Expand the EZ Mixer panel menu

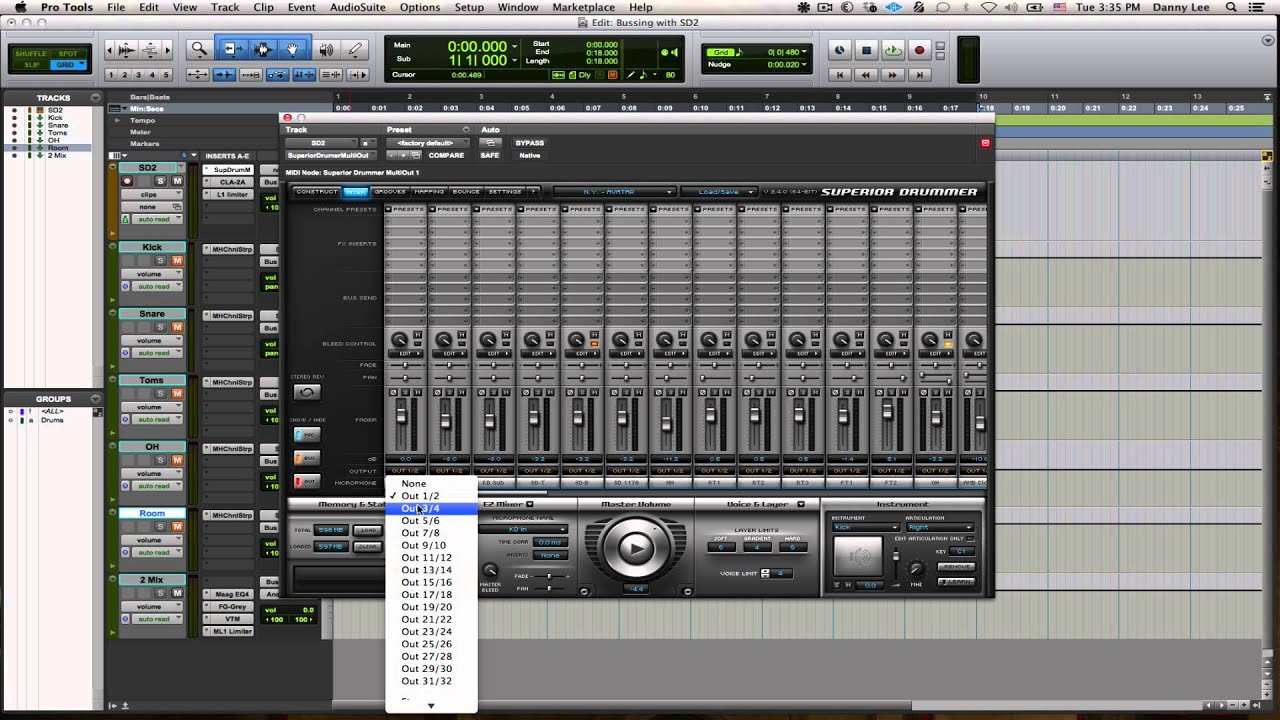point(530,504)
